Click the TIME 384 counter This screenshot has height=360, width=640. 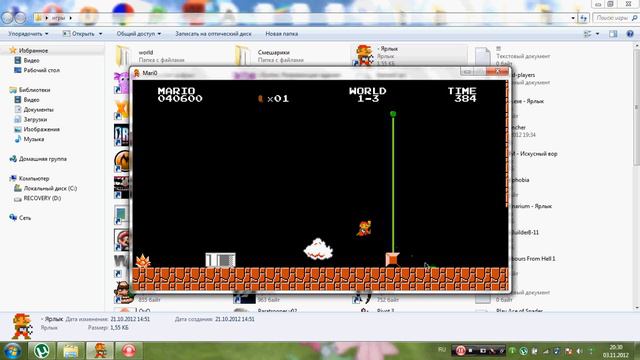coord(462,95)
